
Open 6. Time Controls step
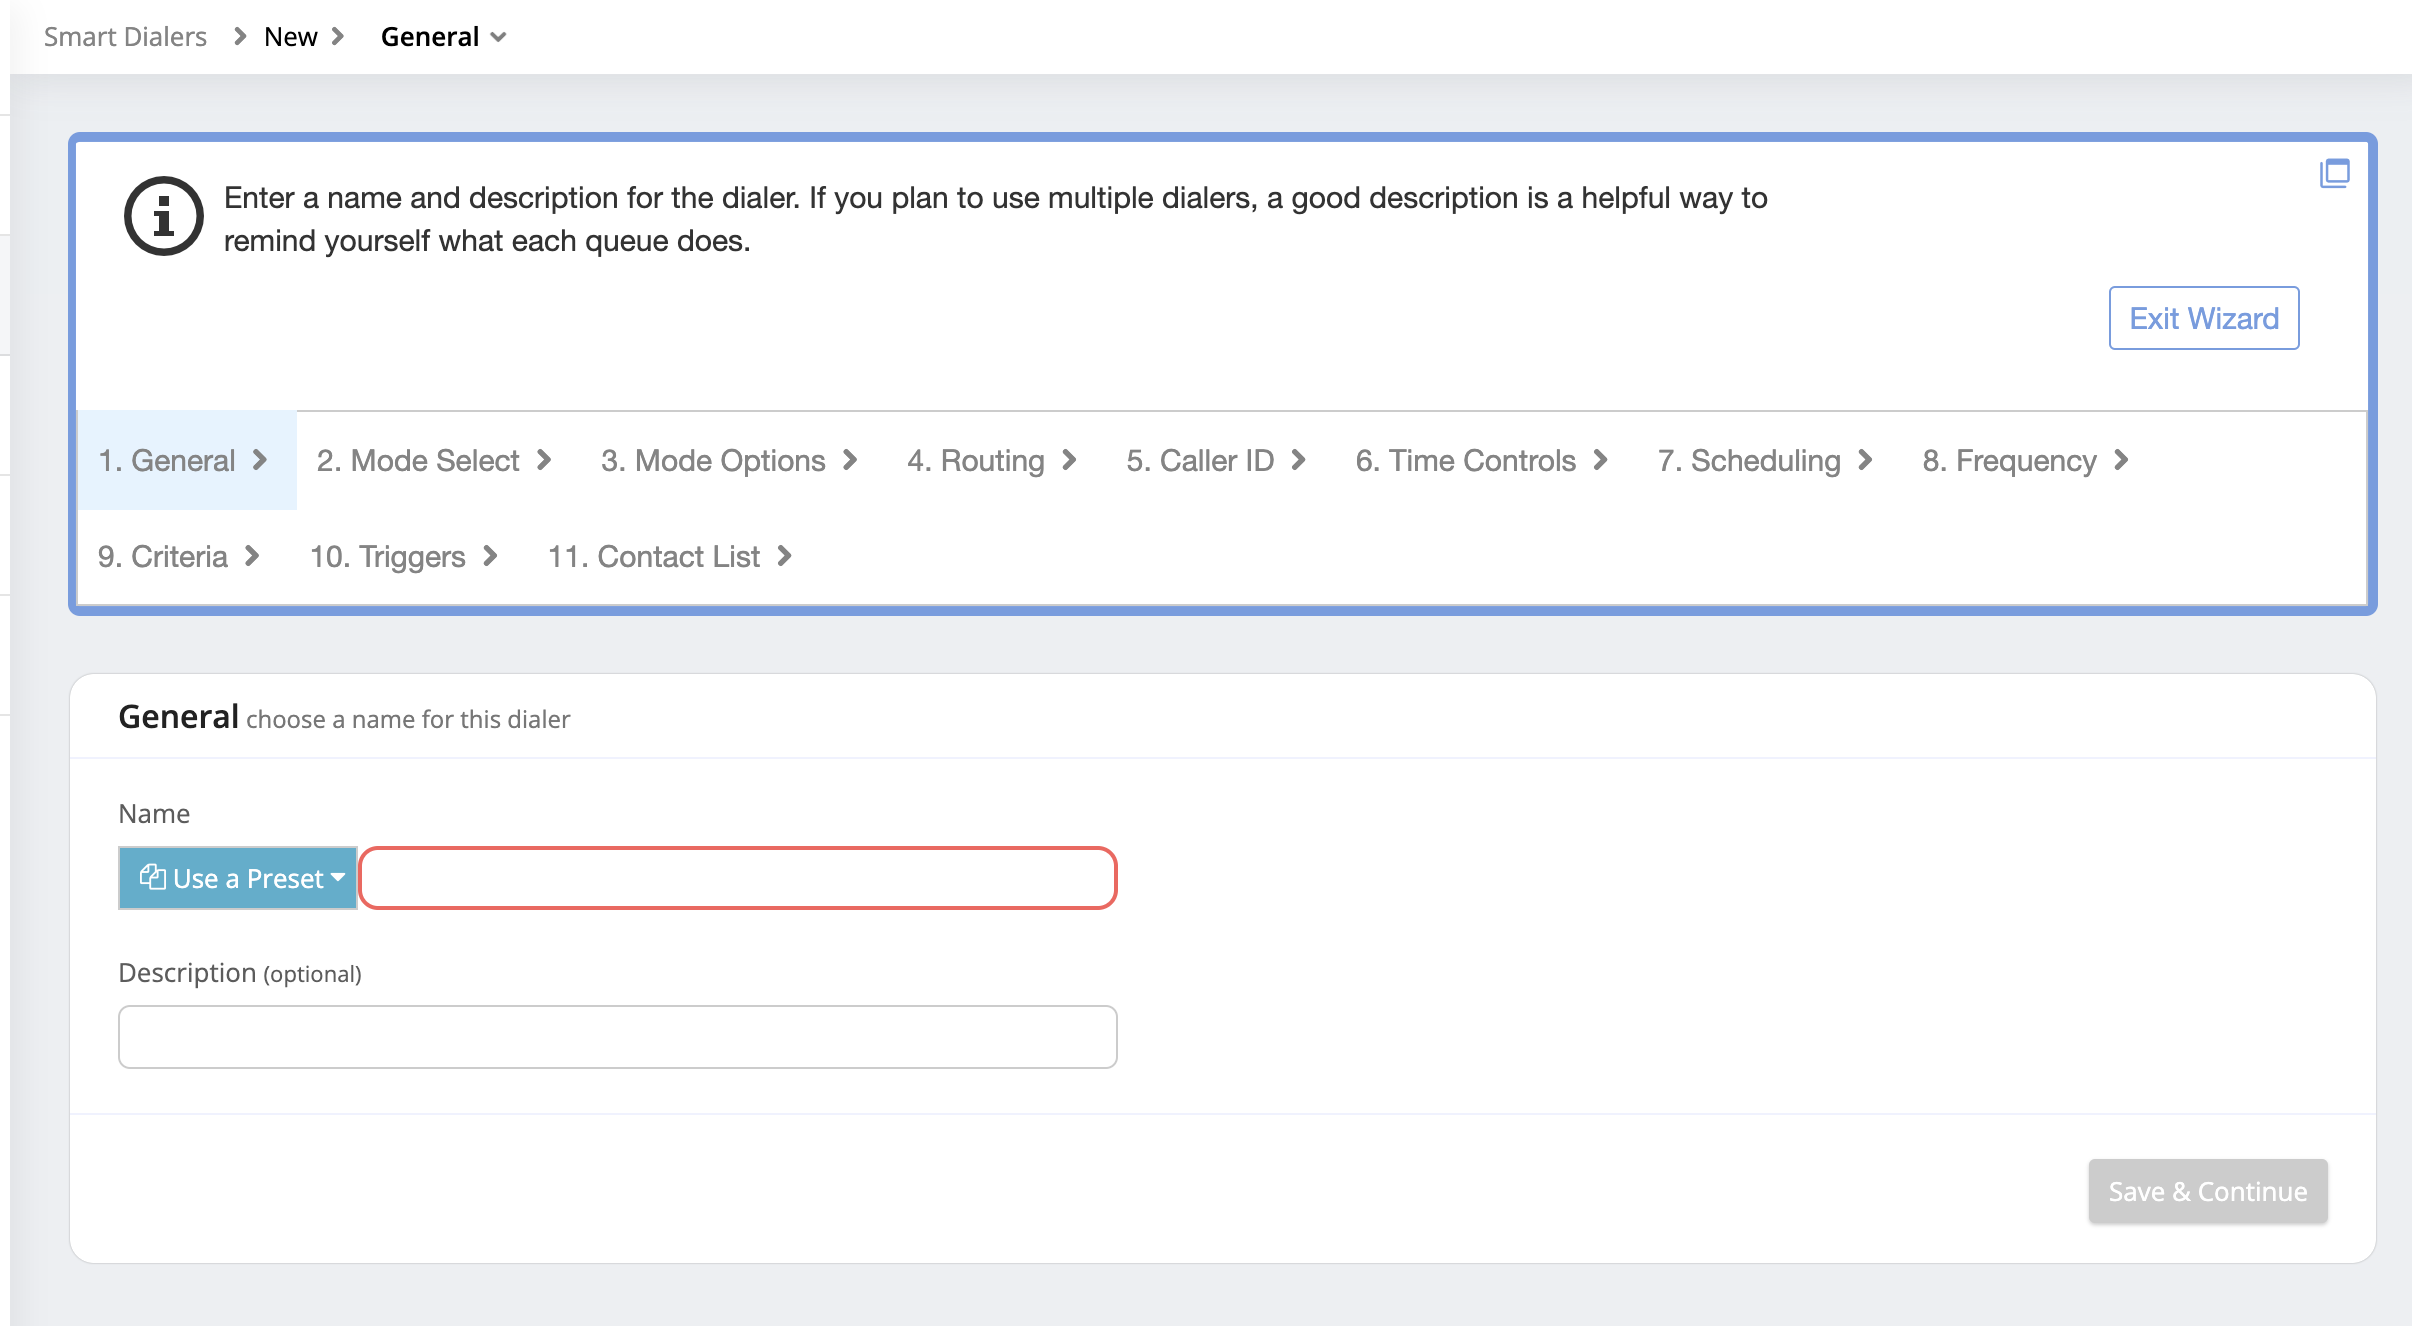coord(1482,460)
